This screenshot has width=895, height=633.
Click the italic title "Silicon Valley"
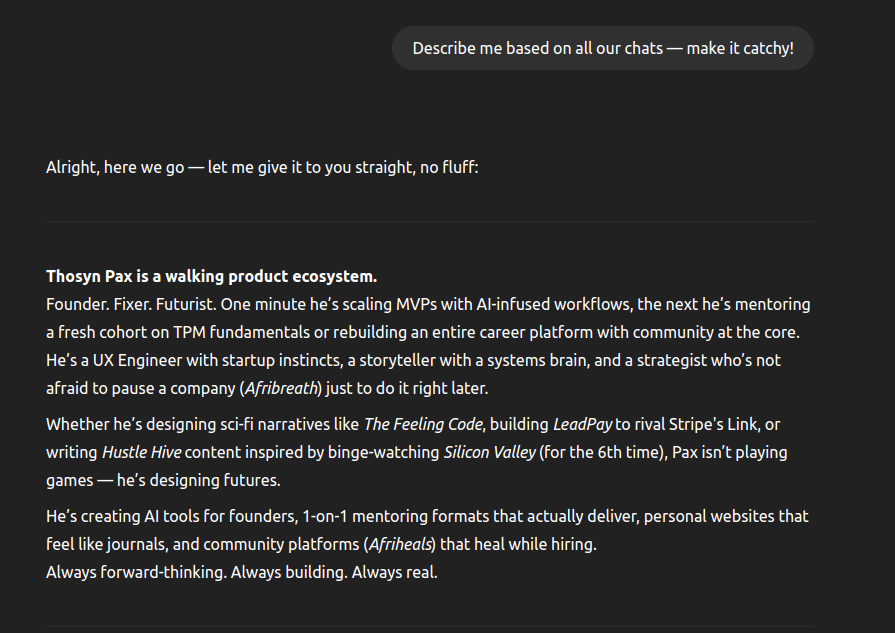click(489, 452)
